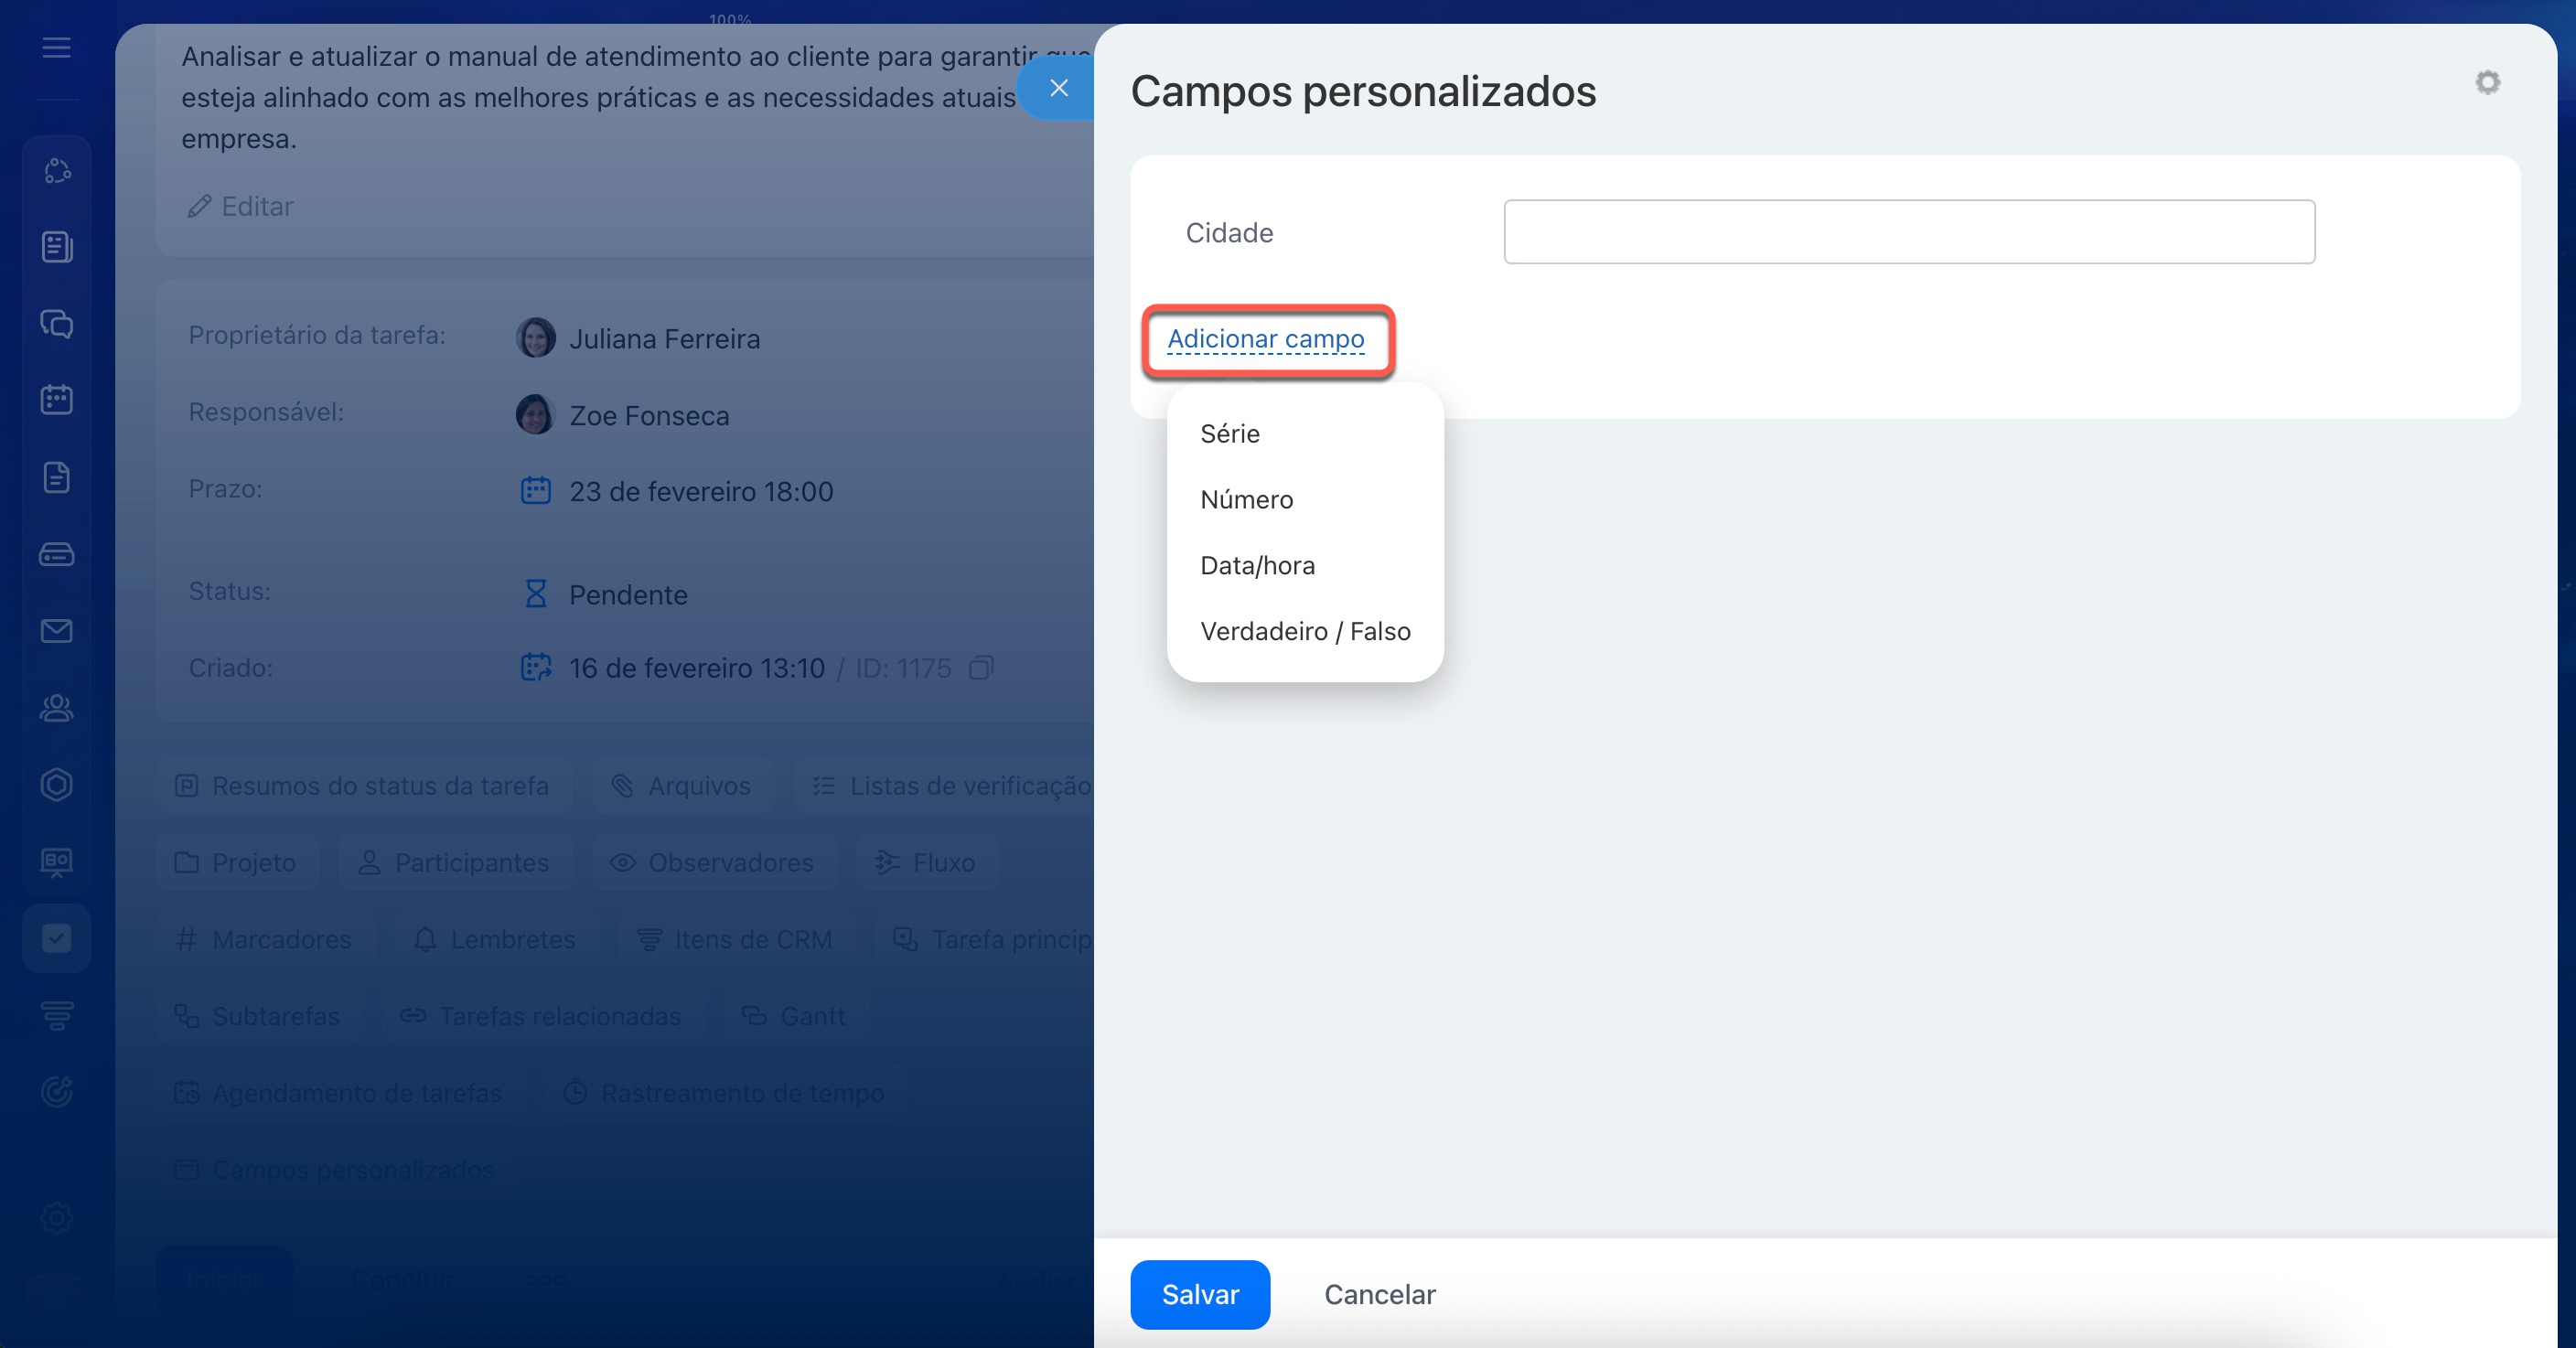Image resolution: width=2576 pixels, height=1348 pixels.
Task: Click the settings gear in Campos personalizados panel
Action: point(2487,82)
